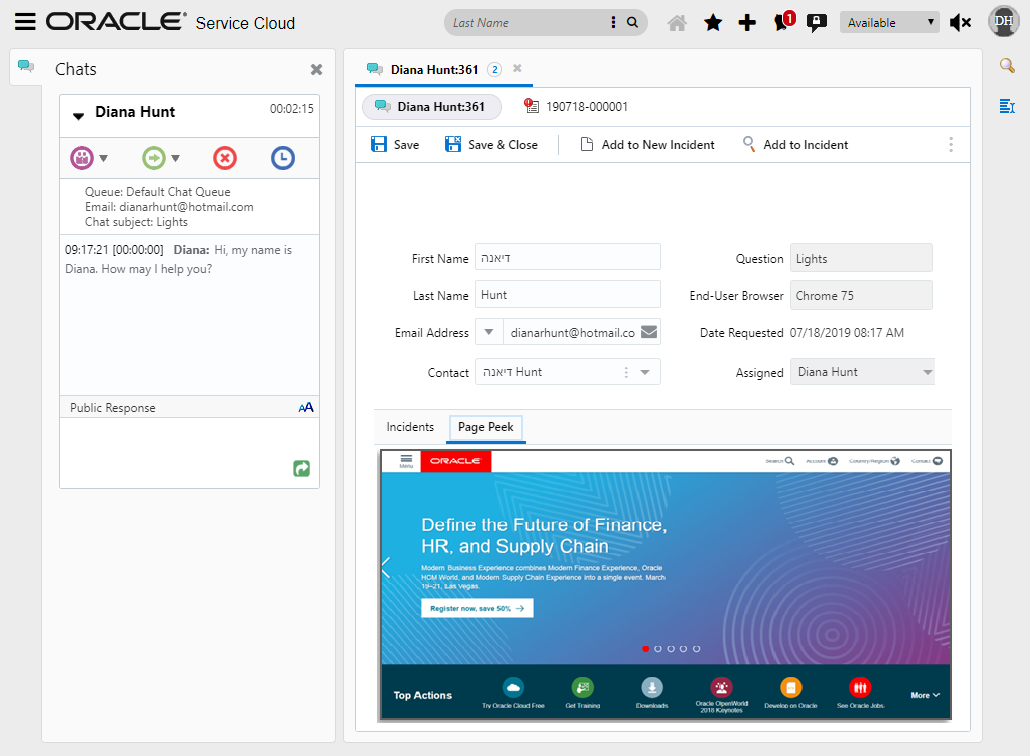The width and height of the screenshot is (1034, 756).
Task: Terminate the chat with the red X icon
Action: coord(224,157)
